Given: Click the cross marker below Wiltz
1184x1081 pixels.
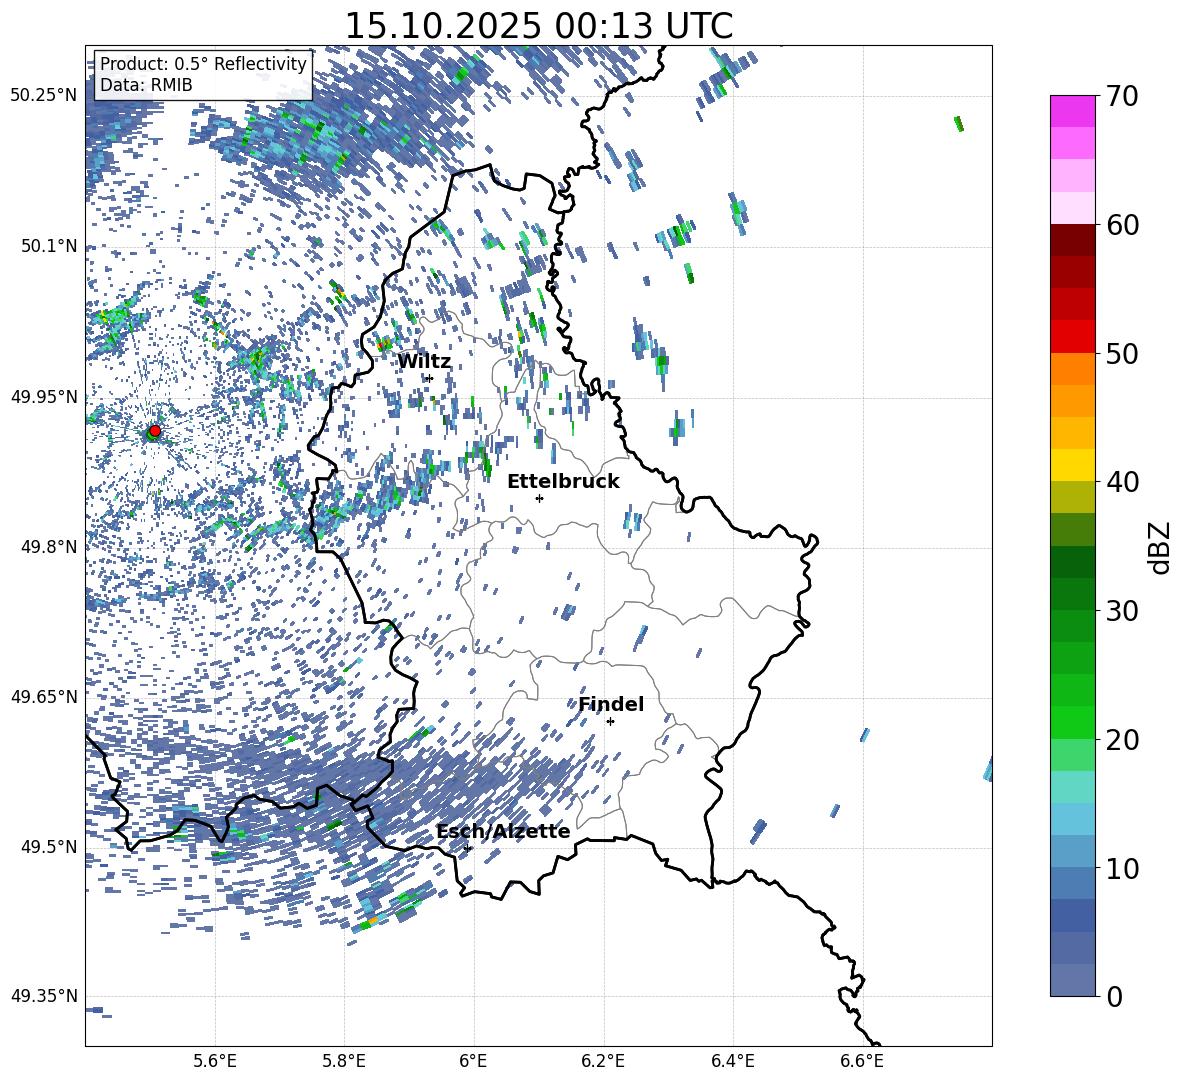Looking at the screenshot, I should pos(430,378).
